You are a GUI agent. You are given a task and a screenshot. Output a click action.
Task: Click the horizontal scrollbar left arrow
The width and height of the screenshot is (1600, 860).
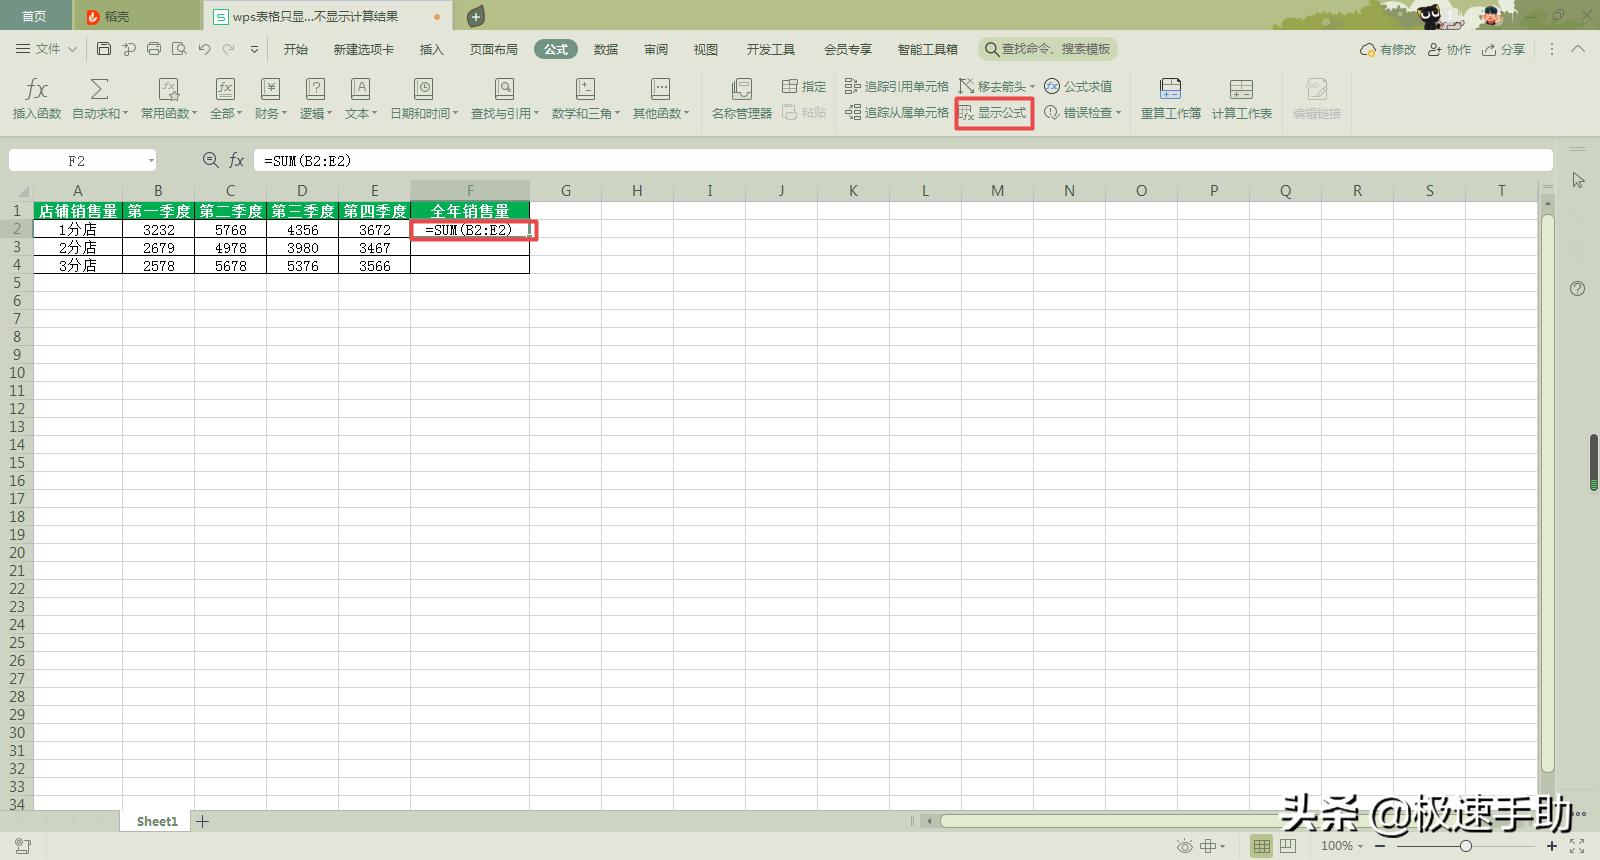[929, 821]
